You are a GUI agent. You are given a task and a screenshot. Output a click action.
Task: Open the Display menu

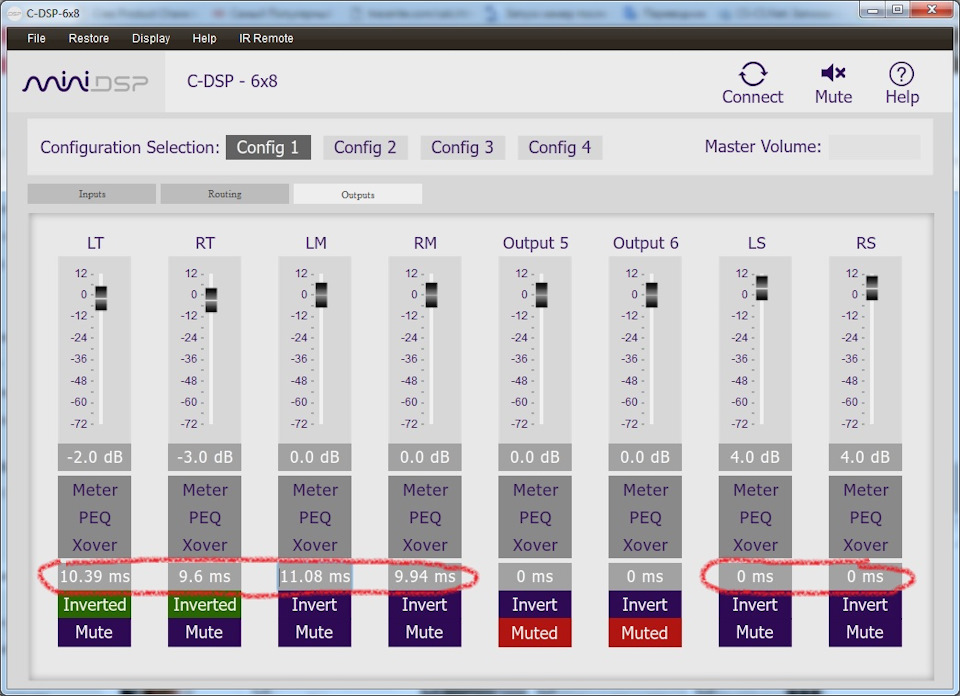[151, 38]
